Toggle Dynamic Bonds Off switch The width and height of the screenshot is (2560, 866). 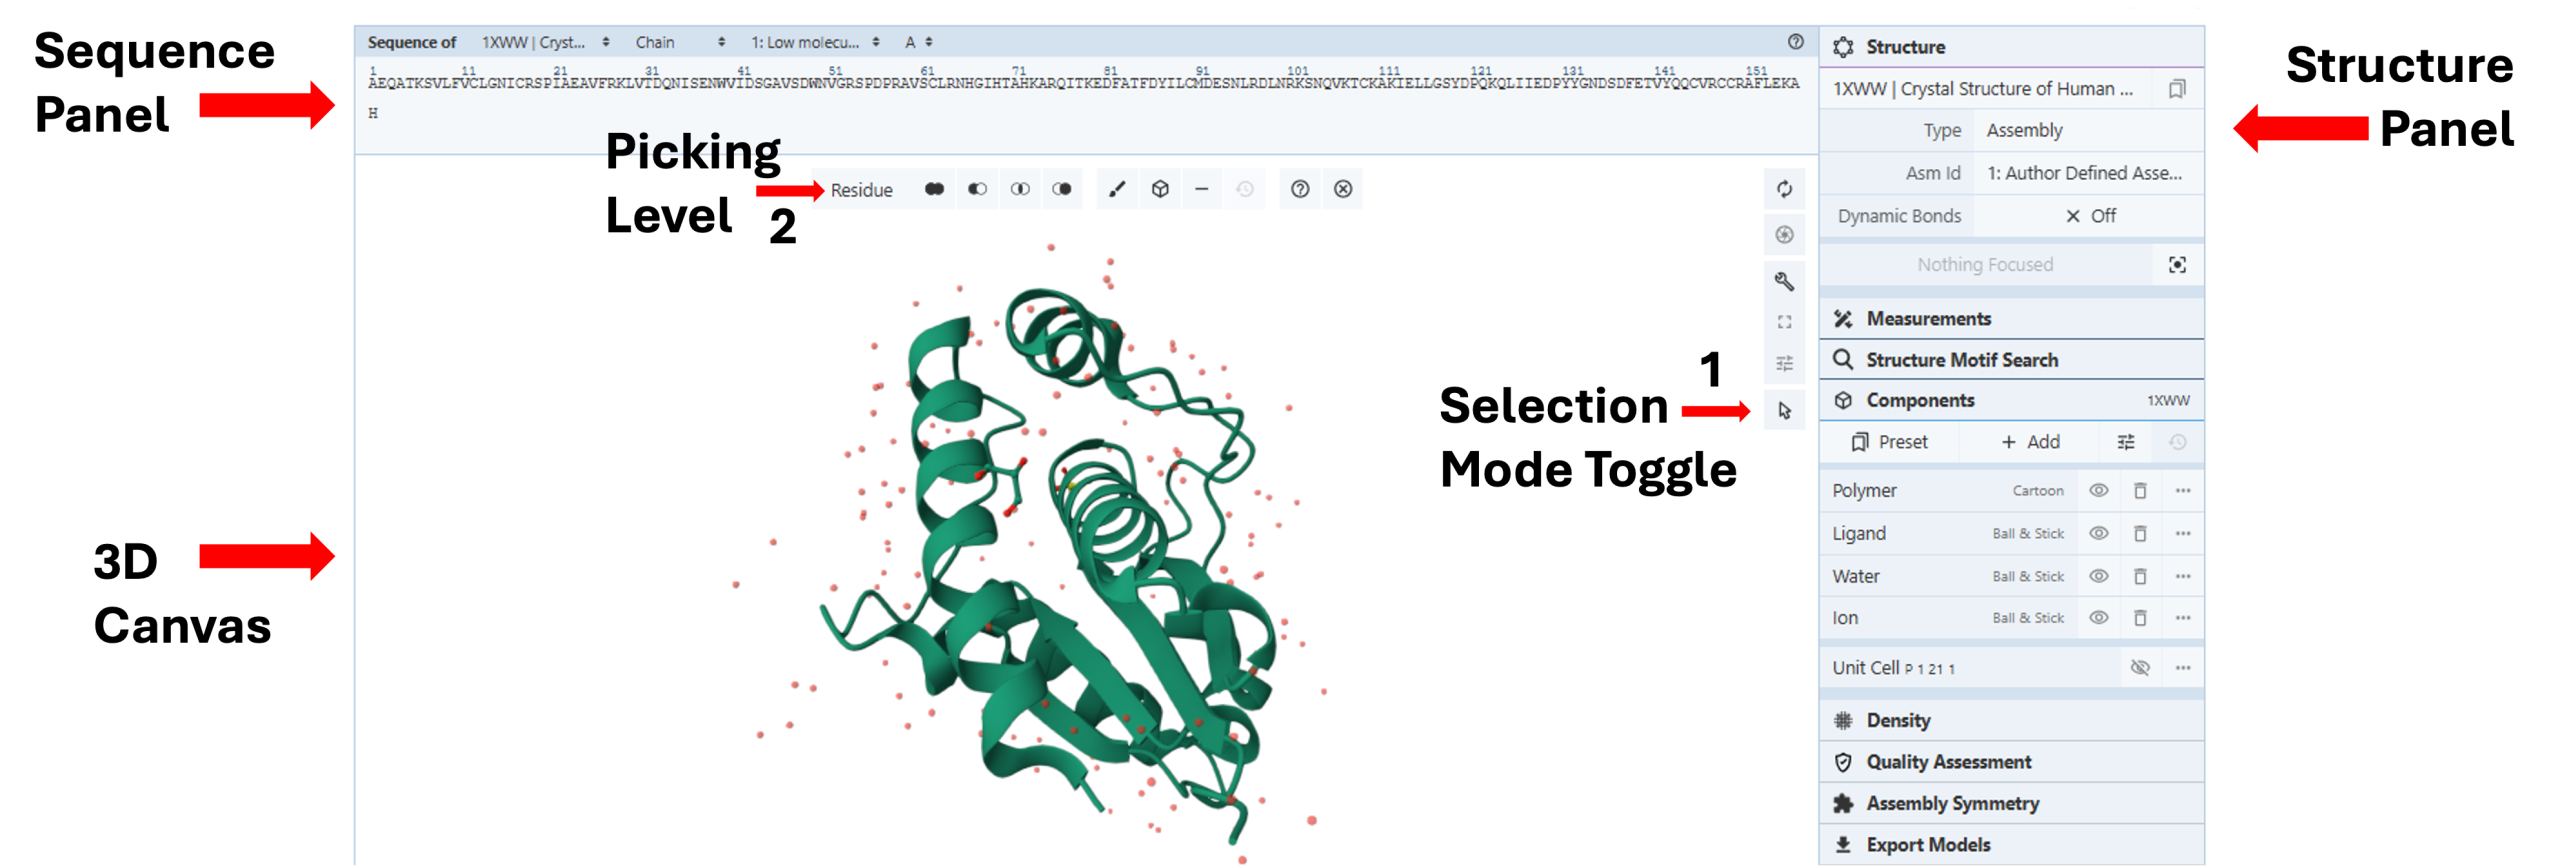coord(2090,216)
